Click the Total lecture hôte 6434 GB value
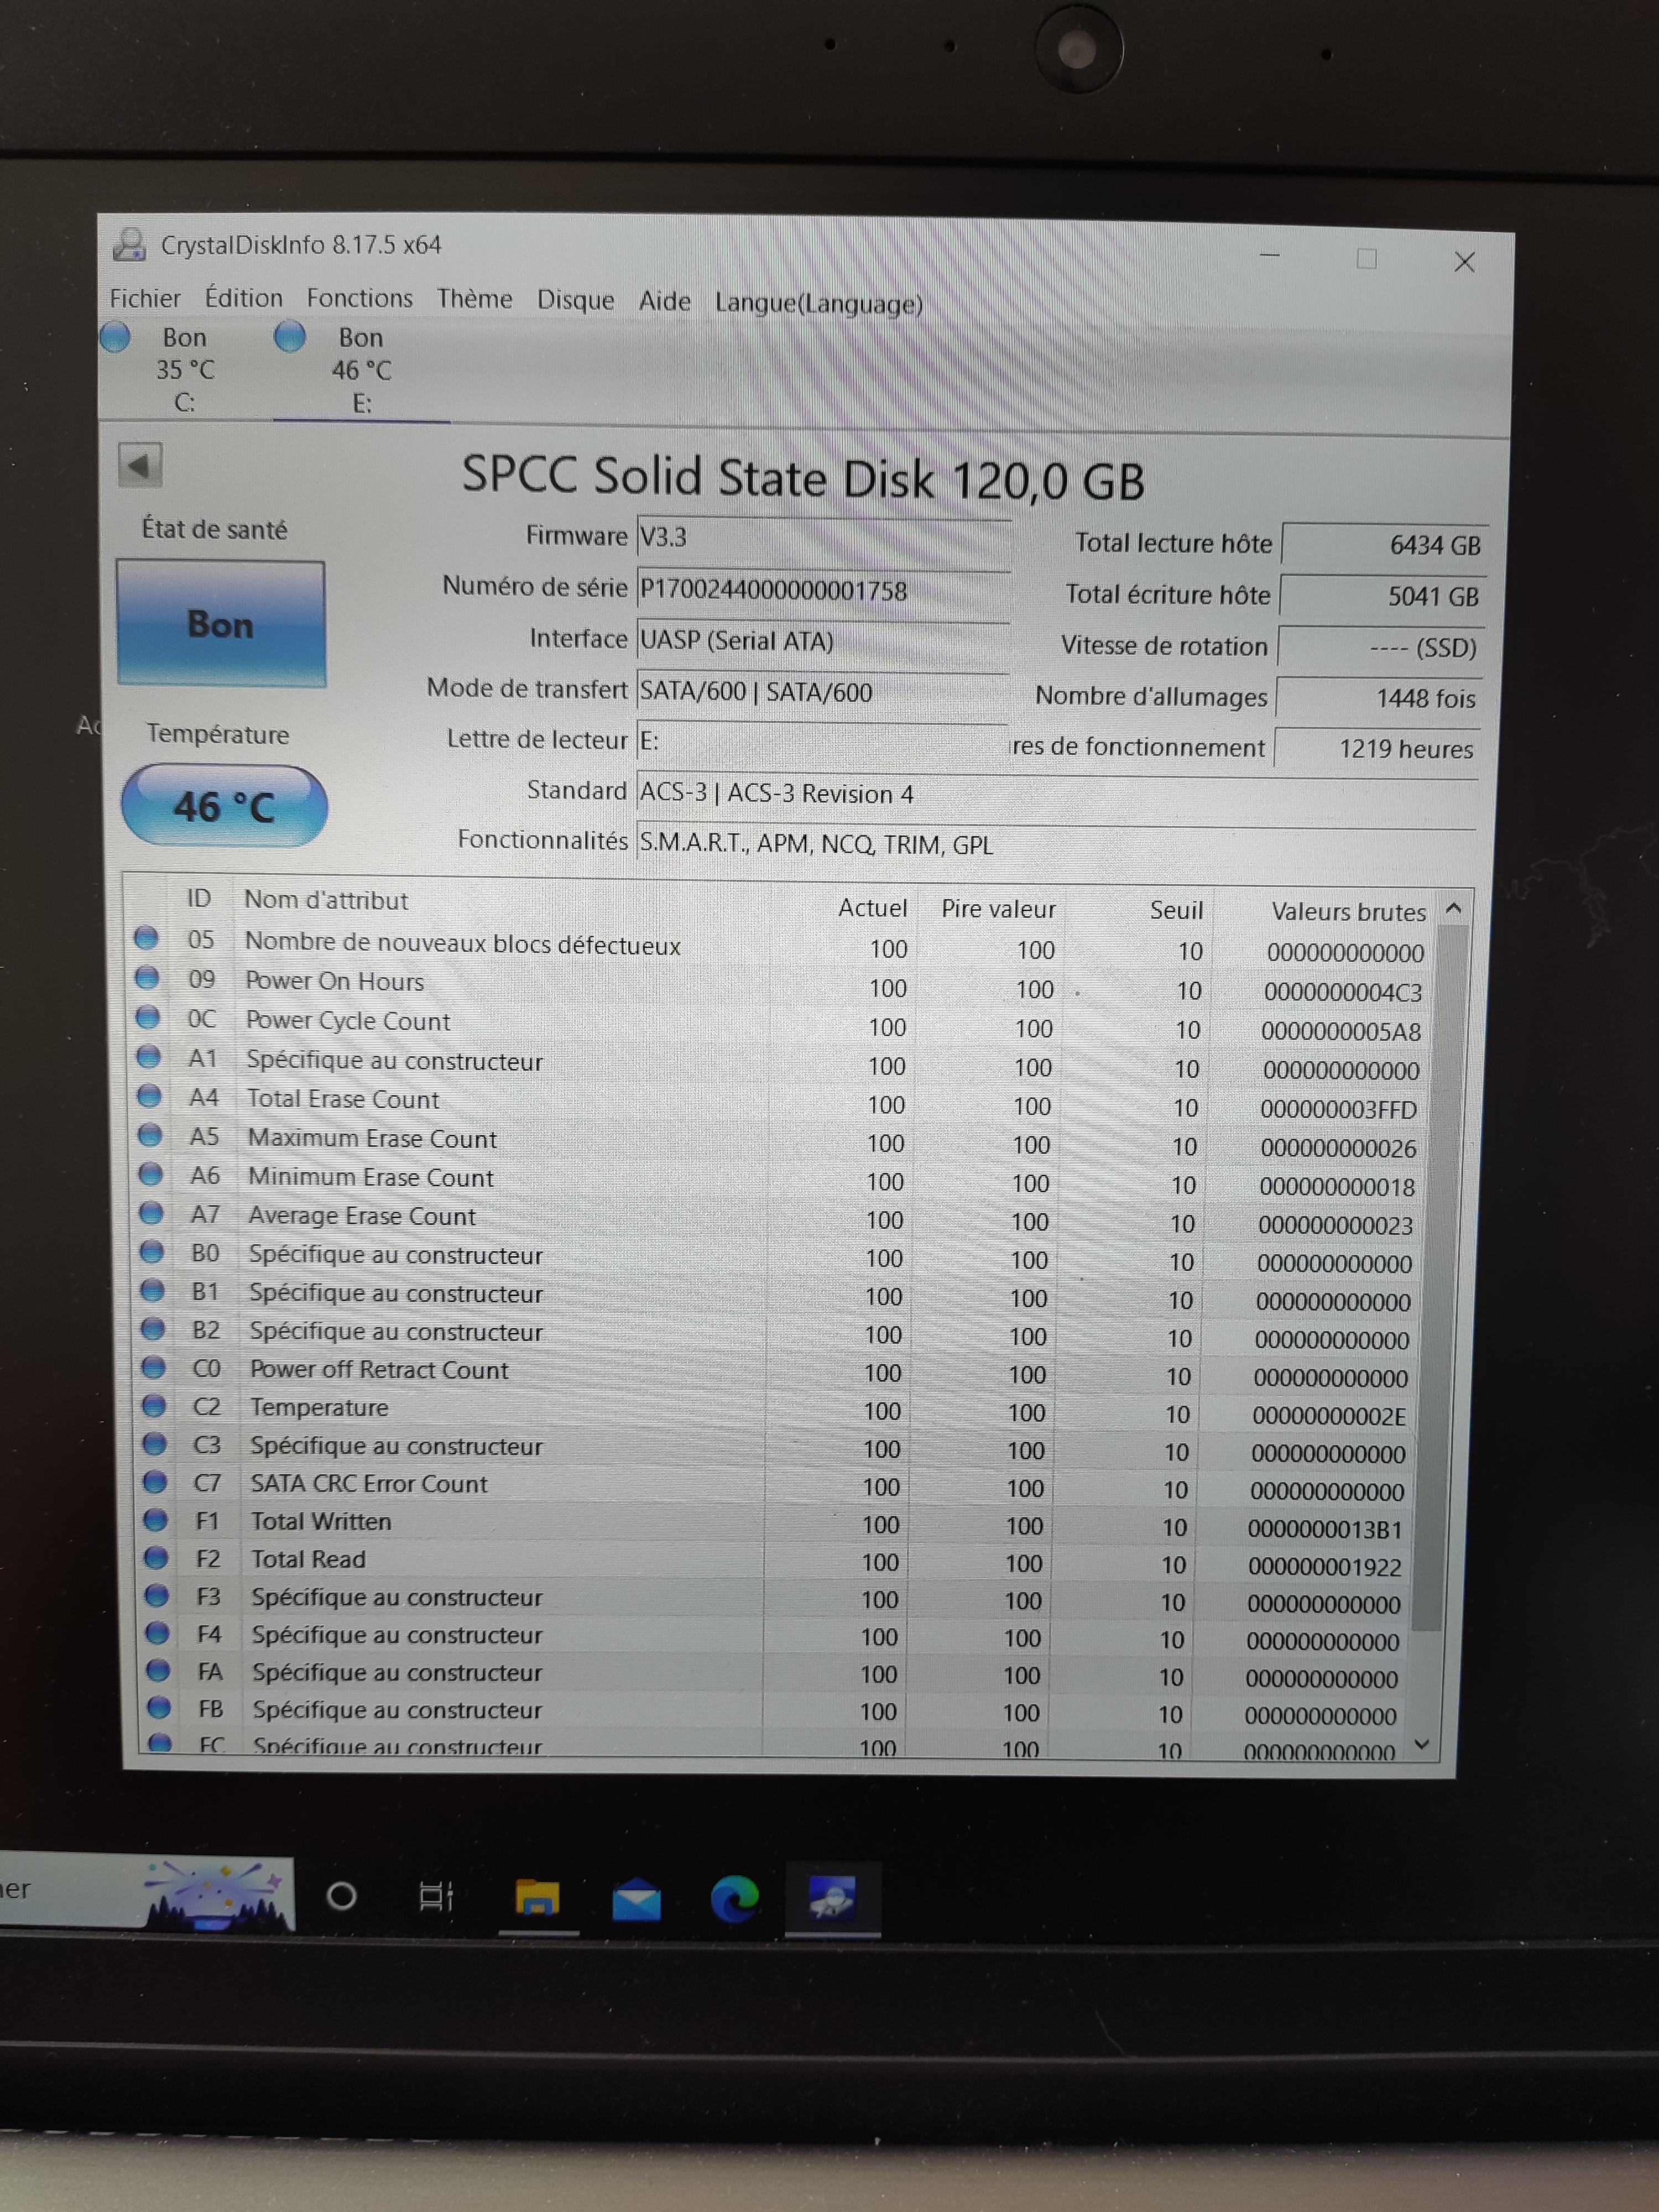This screenshot has width=1659, height=2212. coord(1385,545)
